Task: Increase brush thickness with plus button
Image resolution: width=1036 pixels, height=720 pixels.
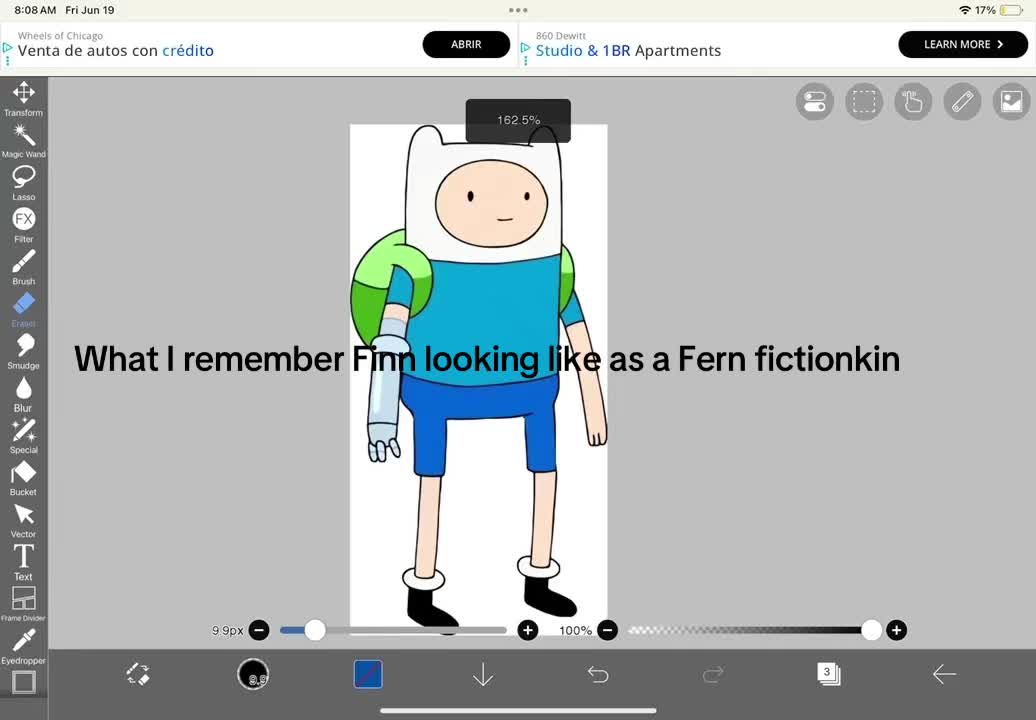Action: click(x=527, y=630)
